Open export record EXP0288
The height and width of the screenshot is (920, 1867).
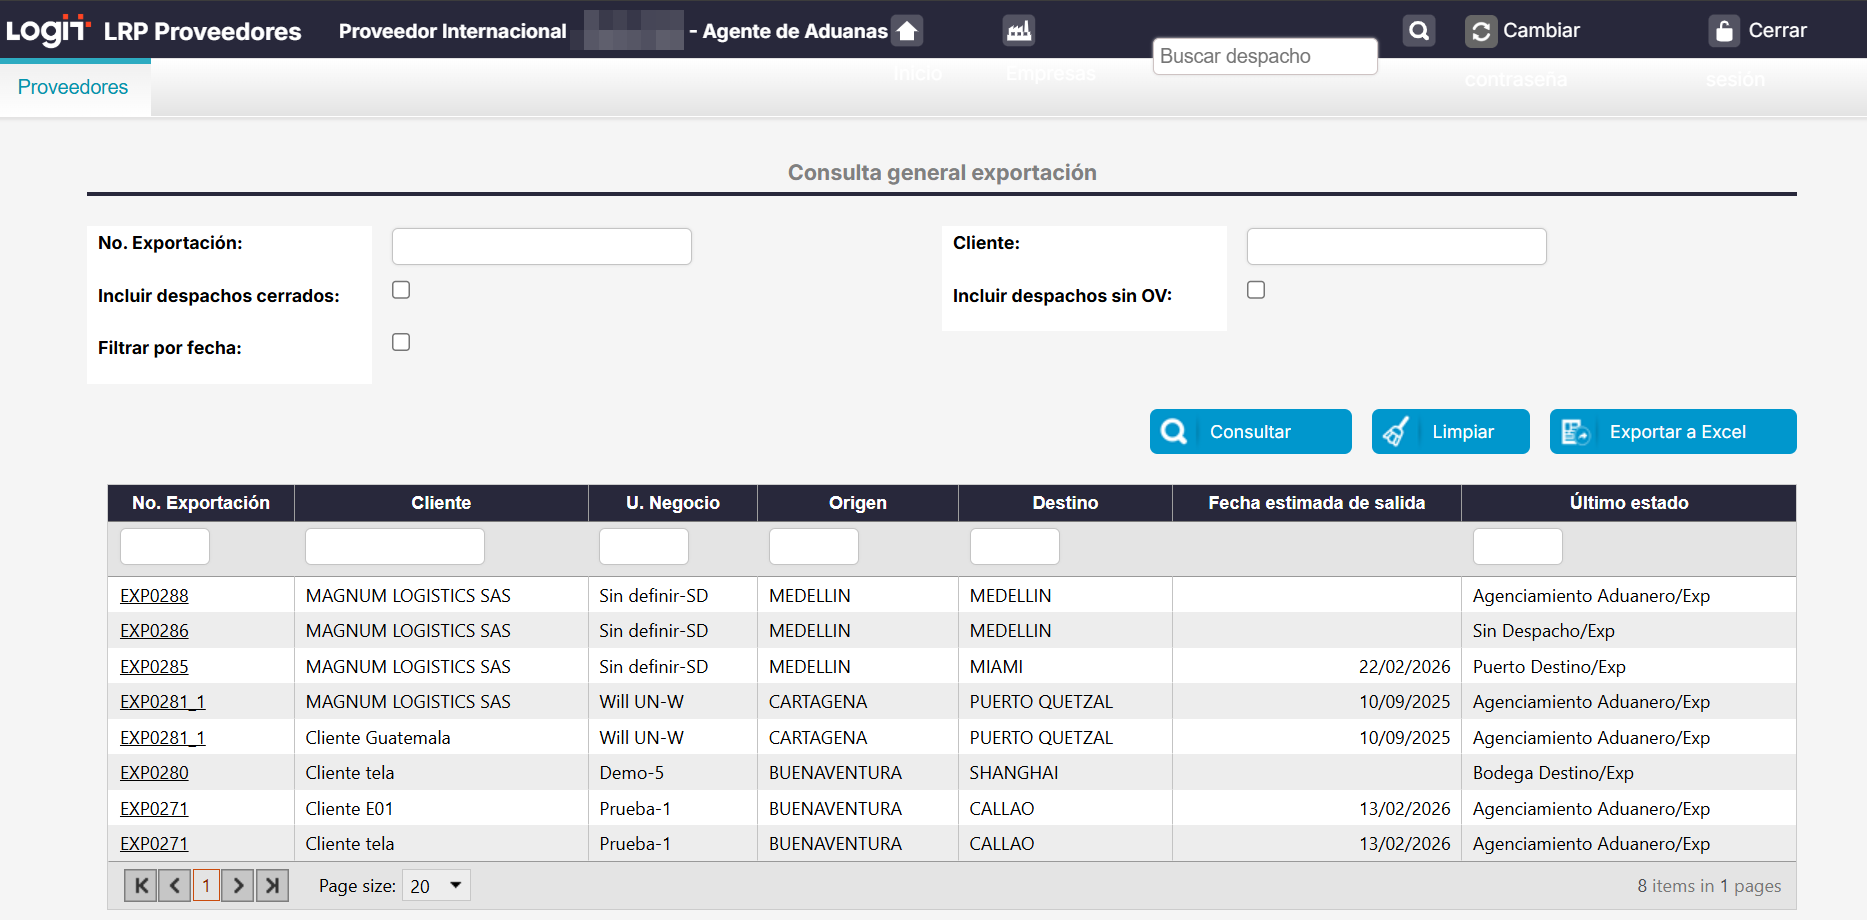(154, 596)
